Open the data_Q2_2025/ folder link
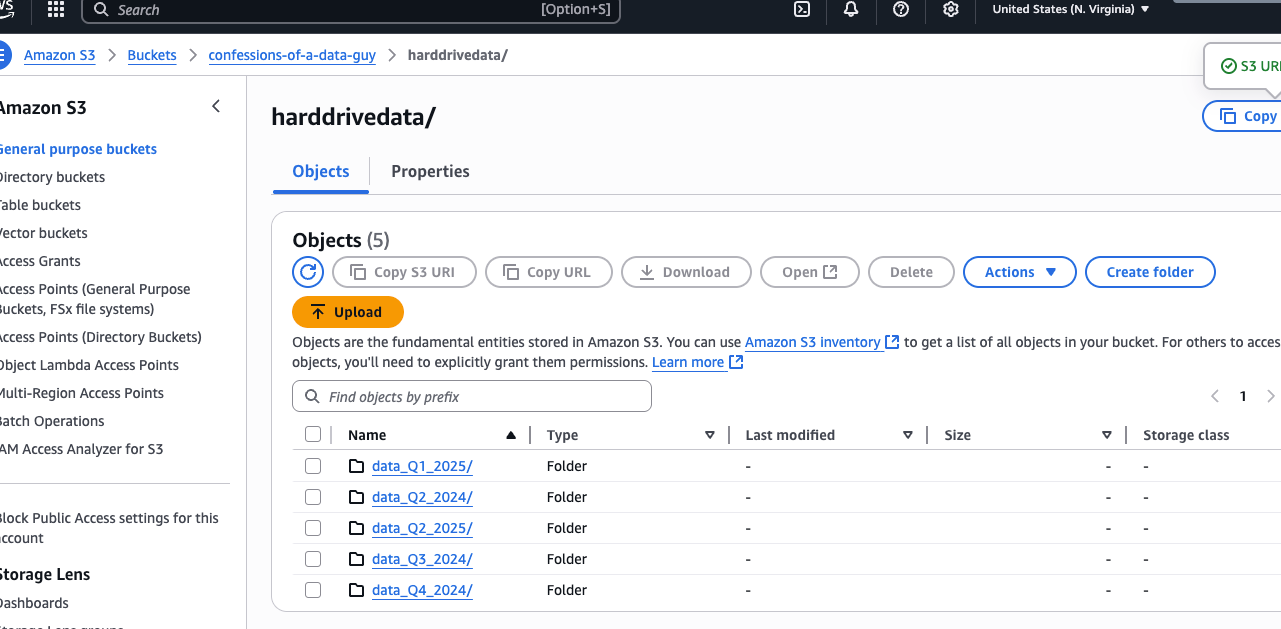The height and width of the screenshot is (629, 1281). click(x=422, y=528)
